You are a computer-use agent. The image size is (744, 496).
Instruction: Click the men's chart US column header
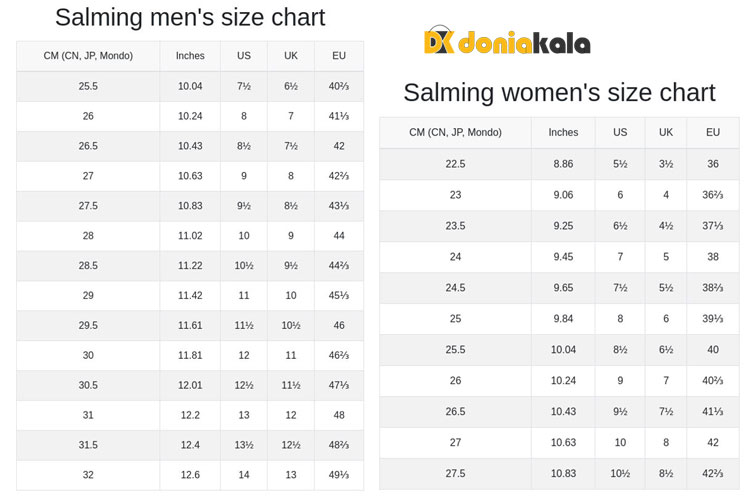(x=244, y=56)
